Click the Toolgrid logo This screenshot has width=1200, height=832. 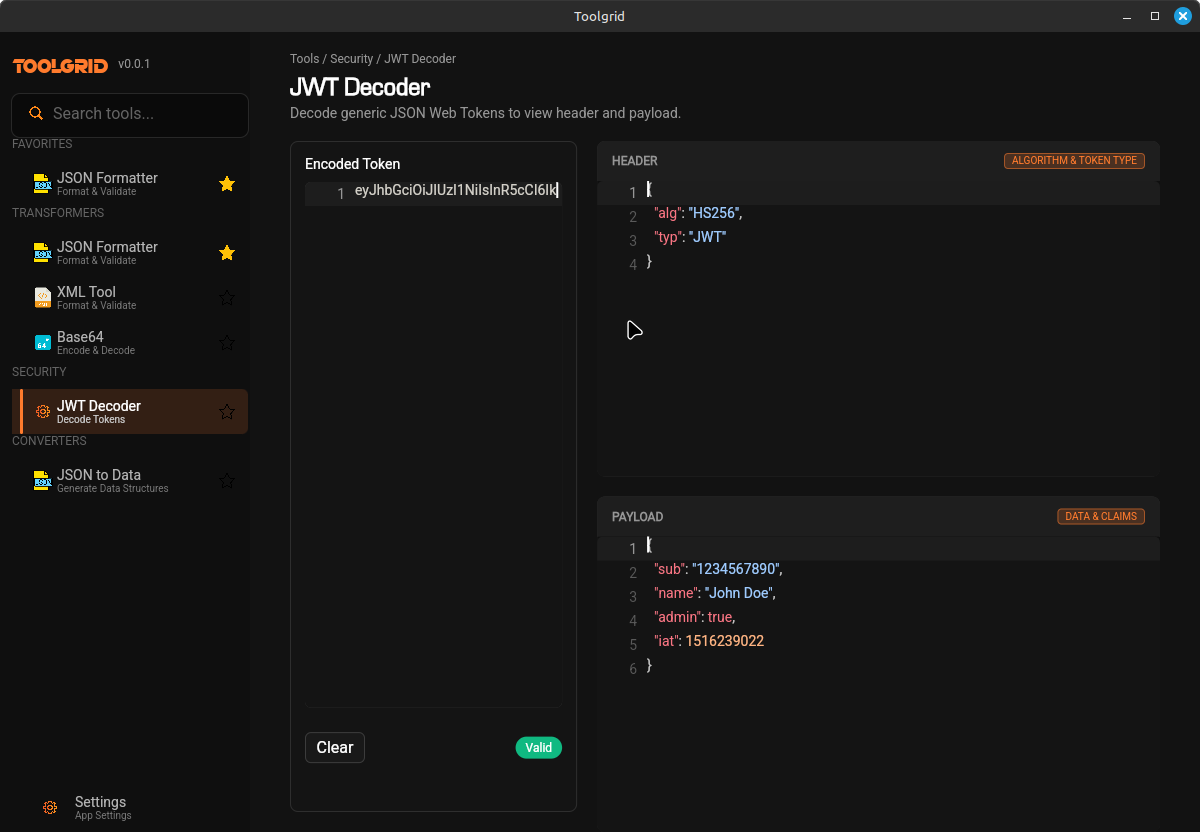click(x=58, y=65)
